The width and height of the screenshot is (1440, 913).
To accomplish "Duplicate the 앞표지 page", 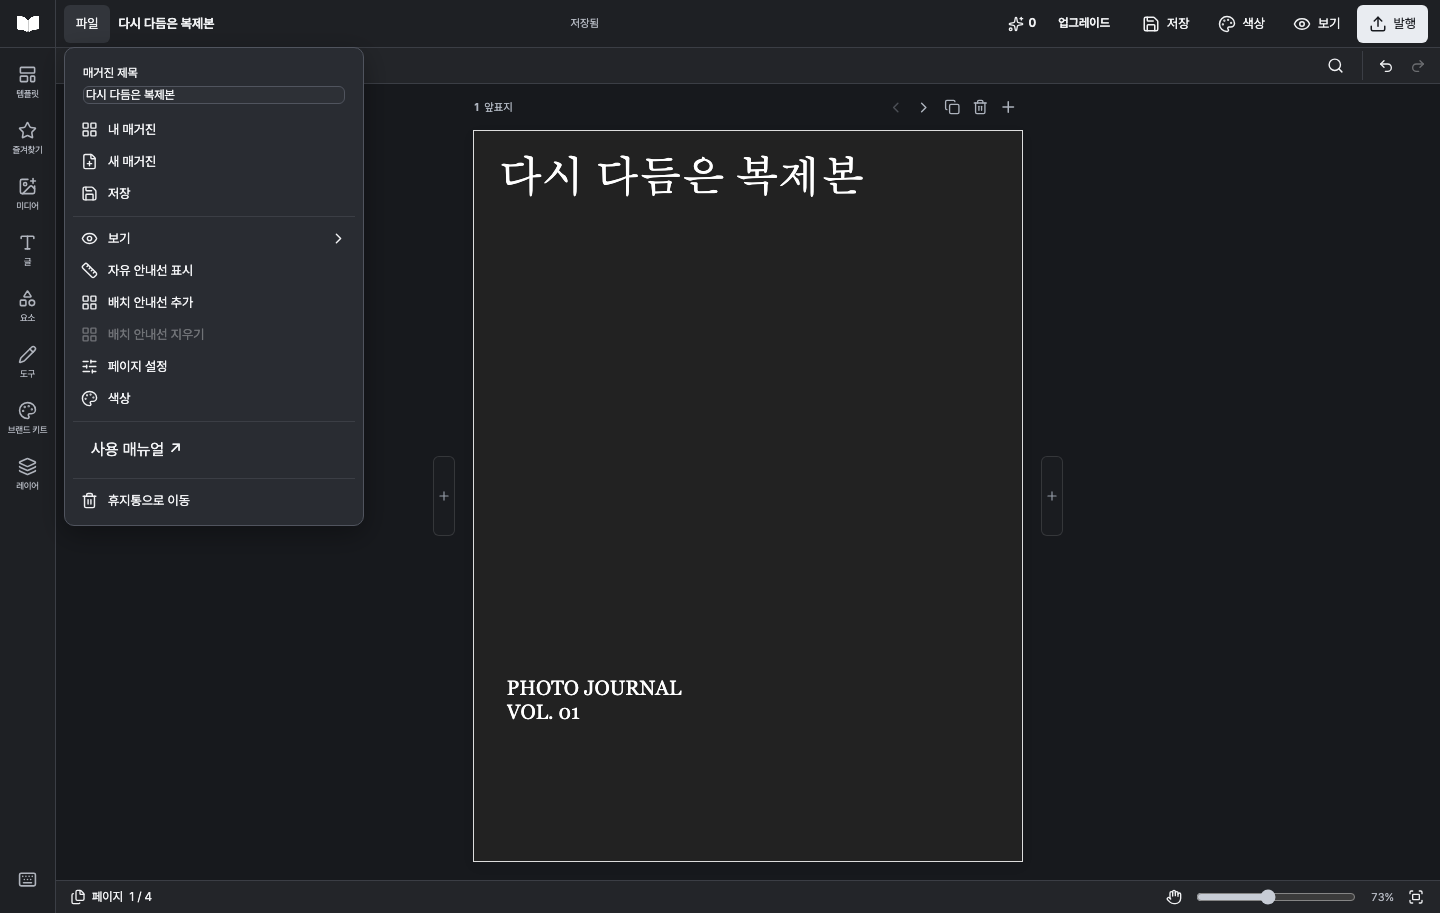I will [952, 107].
